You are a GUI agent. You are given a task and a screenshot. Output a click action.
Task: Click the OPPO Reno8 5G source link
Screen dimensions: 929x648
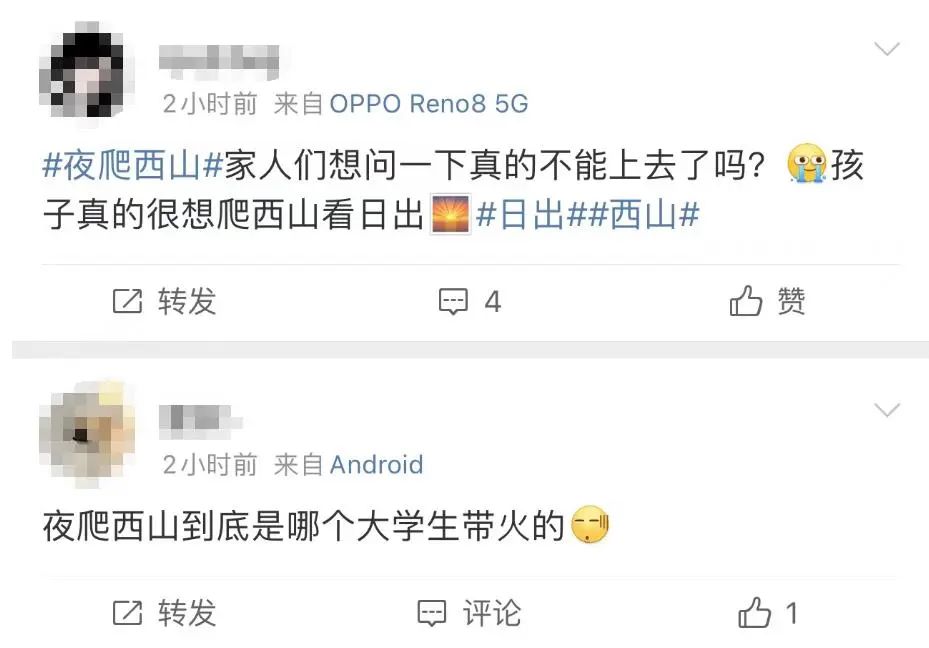tap(428, 103)
